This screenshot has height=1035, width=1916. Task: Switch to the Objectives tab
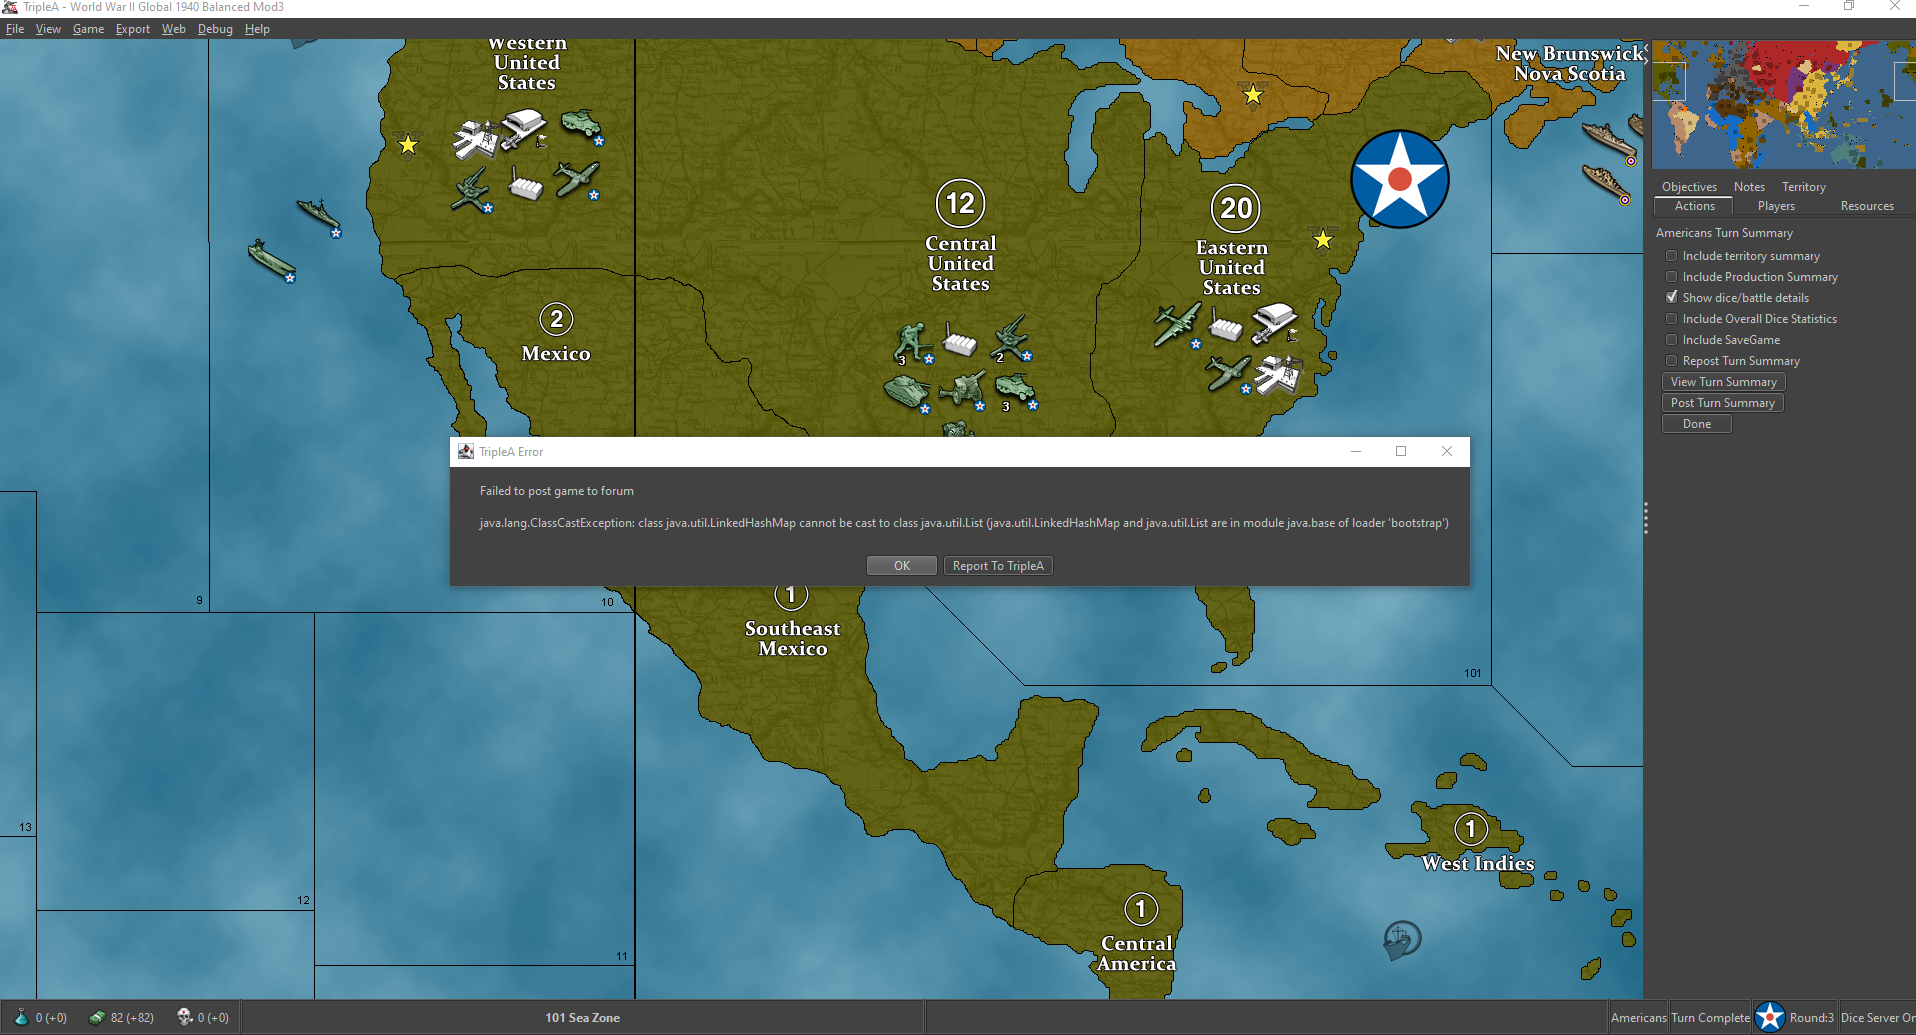(1689, 187)
